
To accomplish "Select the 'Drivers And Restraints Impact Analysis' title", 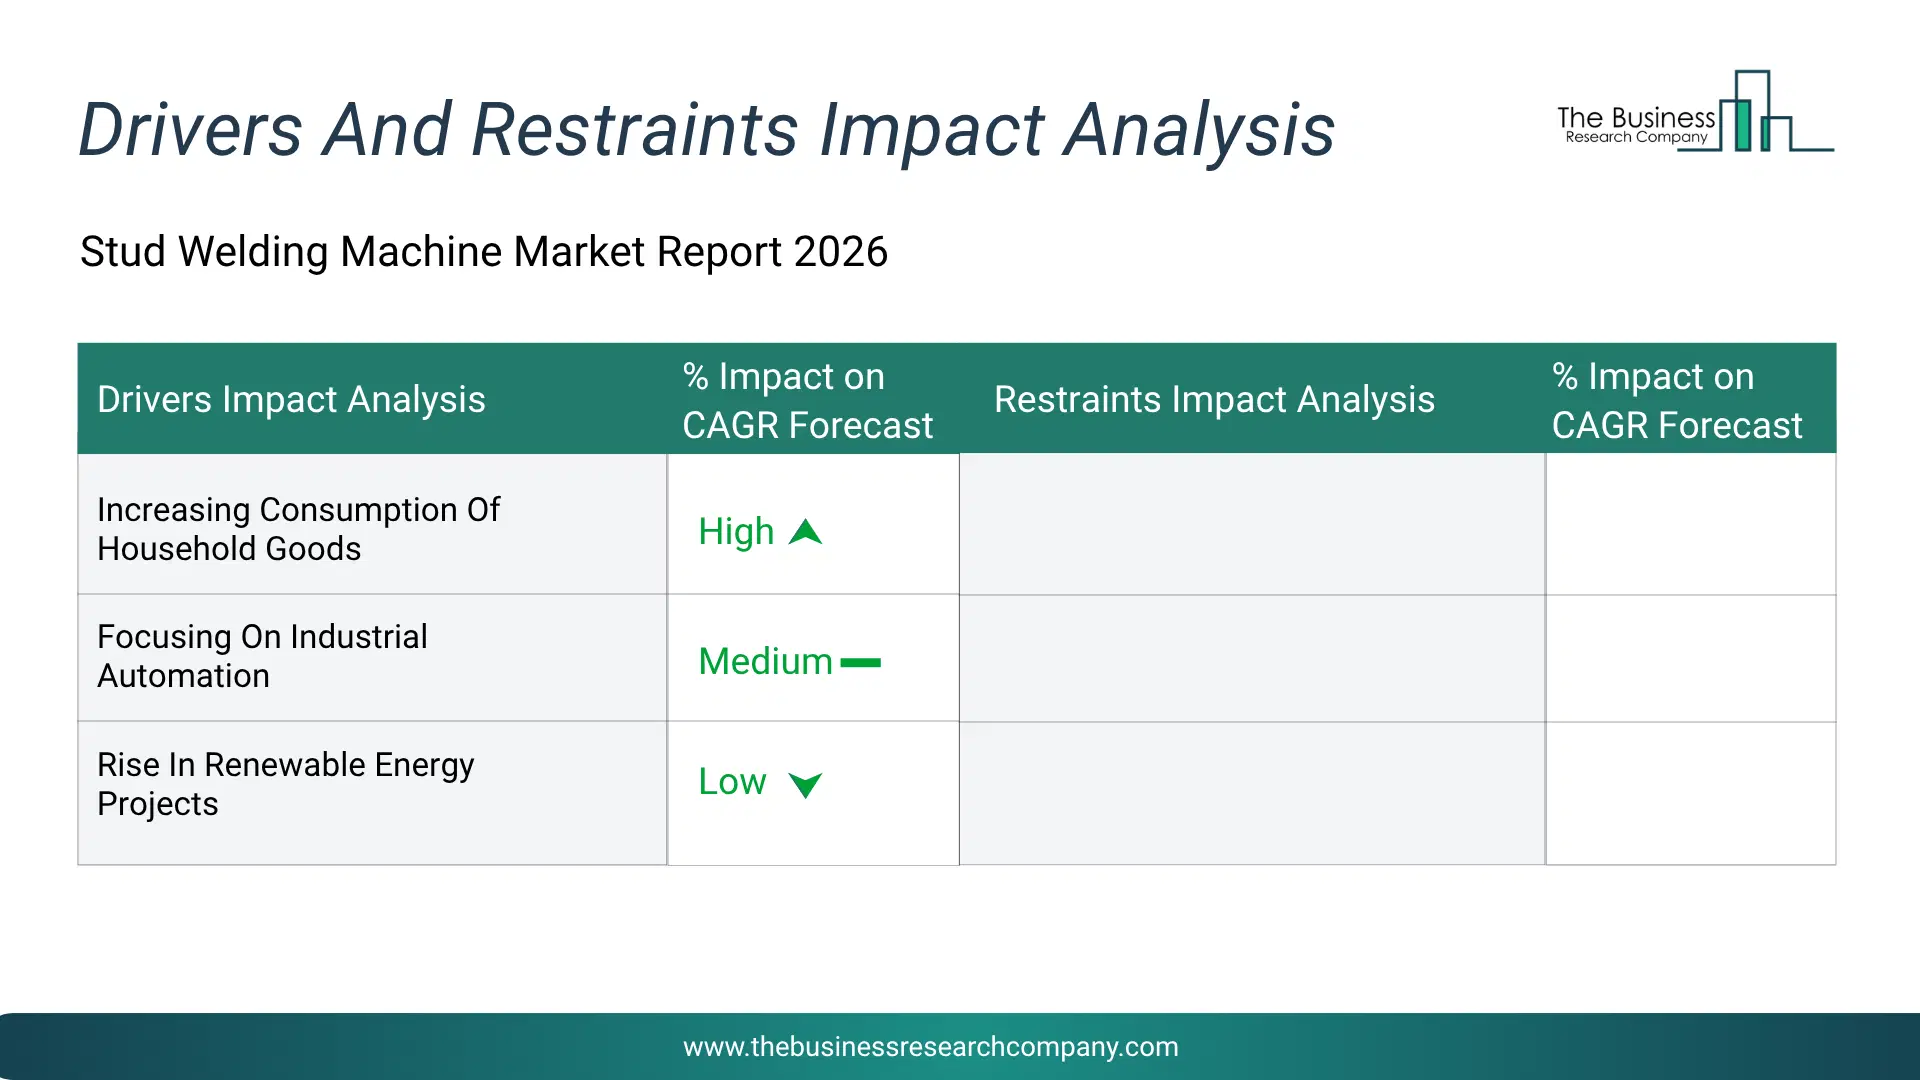I will tap(706, 130).
